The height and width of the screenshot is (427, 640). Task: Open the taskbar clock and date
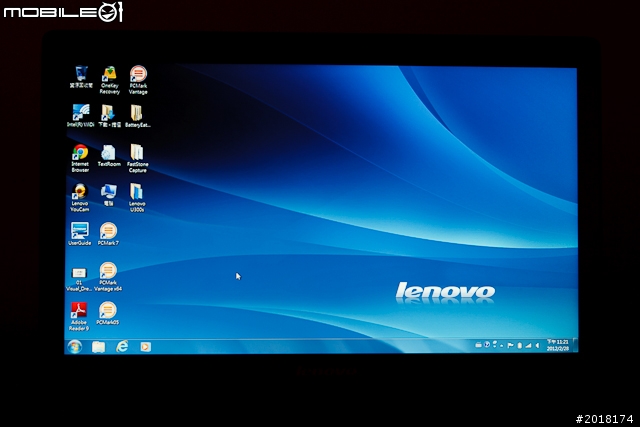[x=558, y=345]
